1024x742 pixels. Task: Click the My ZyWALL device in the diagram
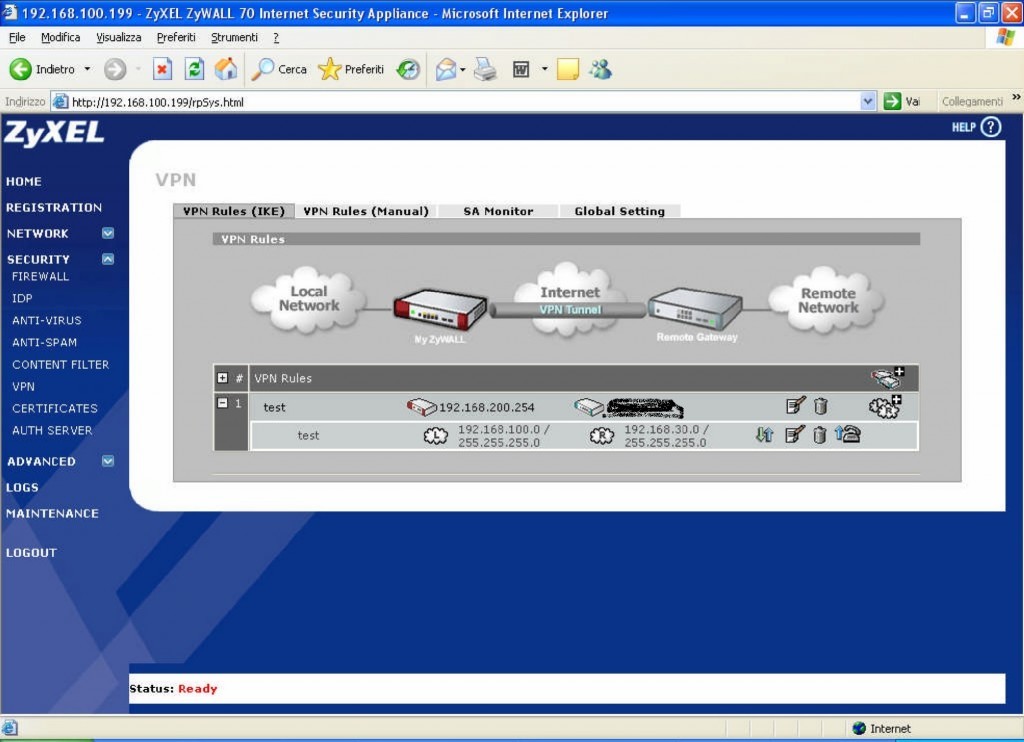pyautogui.click(x=440, y=309)
